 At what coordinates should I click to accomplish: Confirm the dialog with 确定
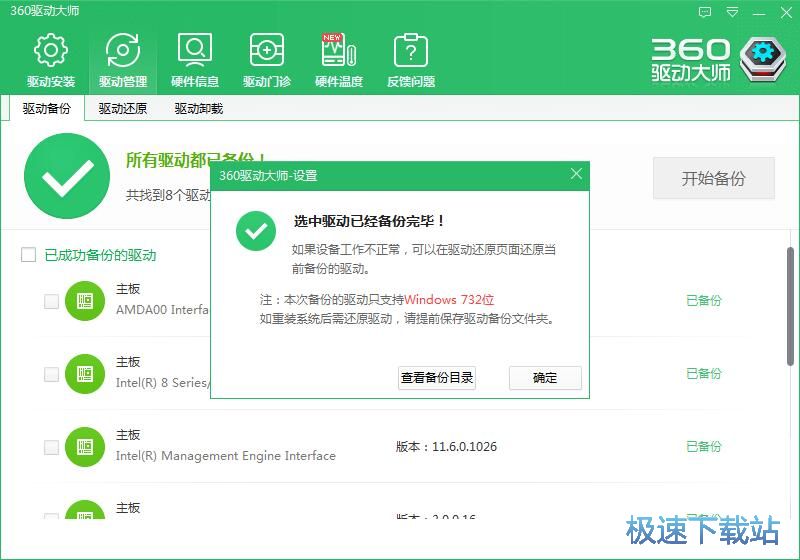pyautogui.click(x=545, y=378)
